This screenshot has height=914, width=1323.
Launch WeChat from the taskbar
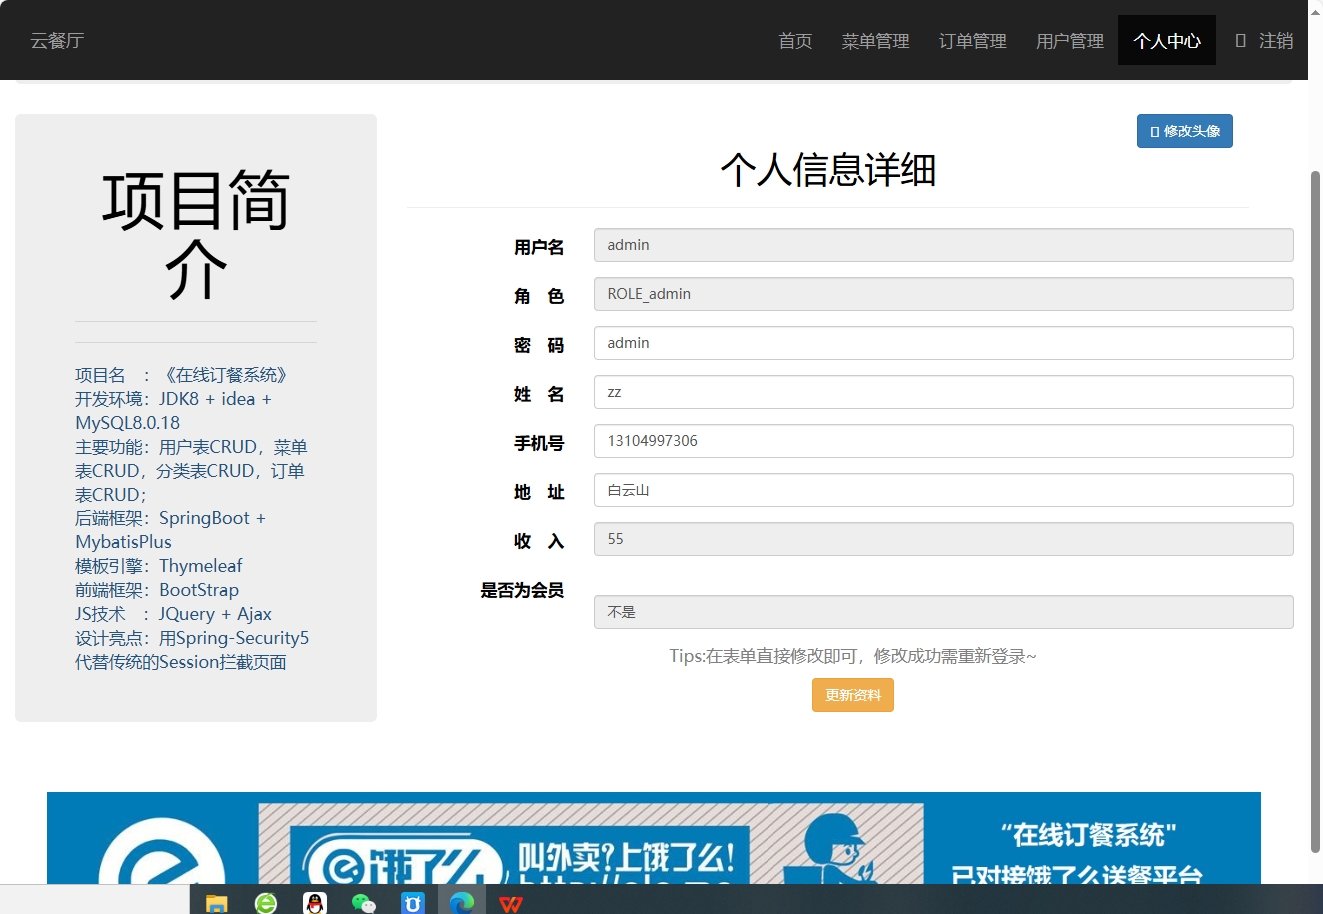(364, 902)
